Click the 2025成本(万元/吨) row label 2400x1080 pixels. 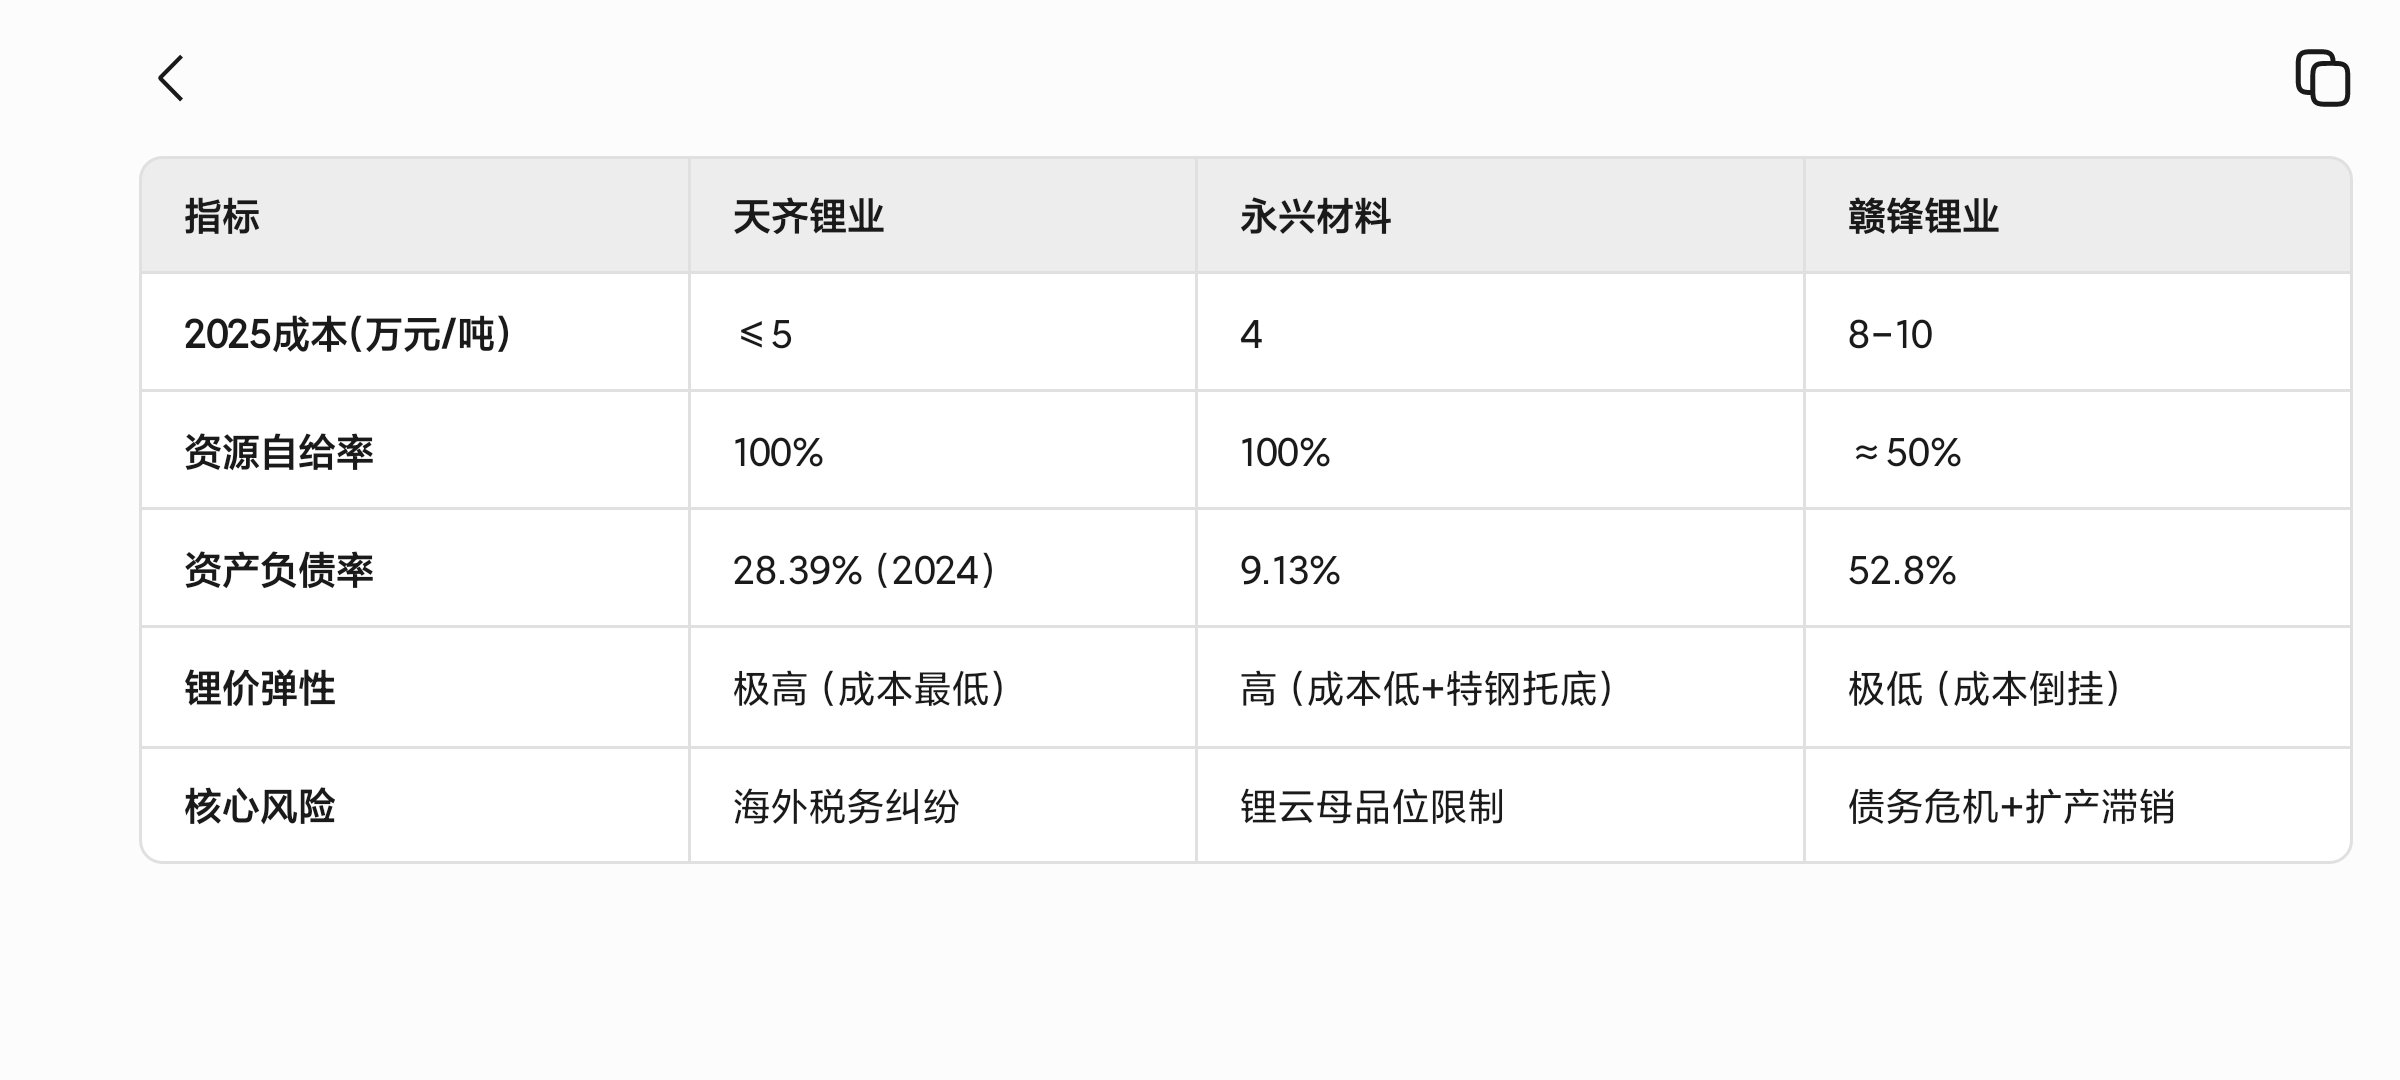click(348, 334)
